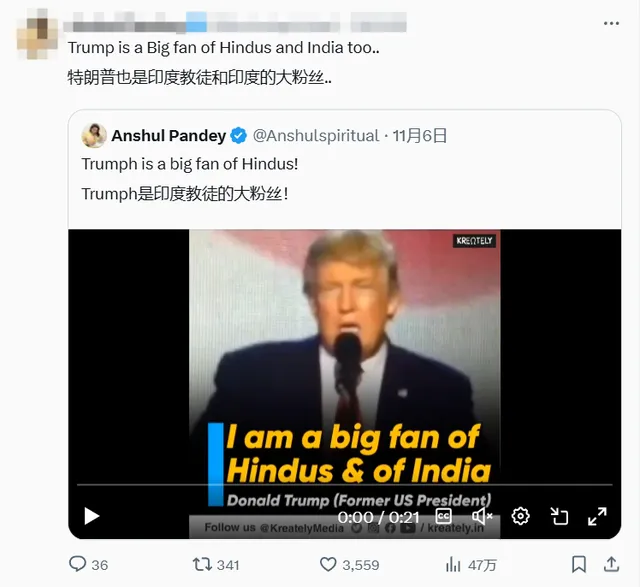The width and height of the screenshot is (640, 587).
Task: Share this post via share icon
Action: [609, 564]
